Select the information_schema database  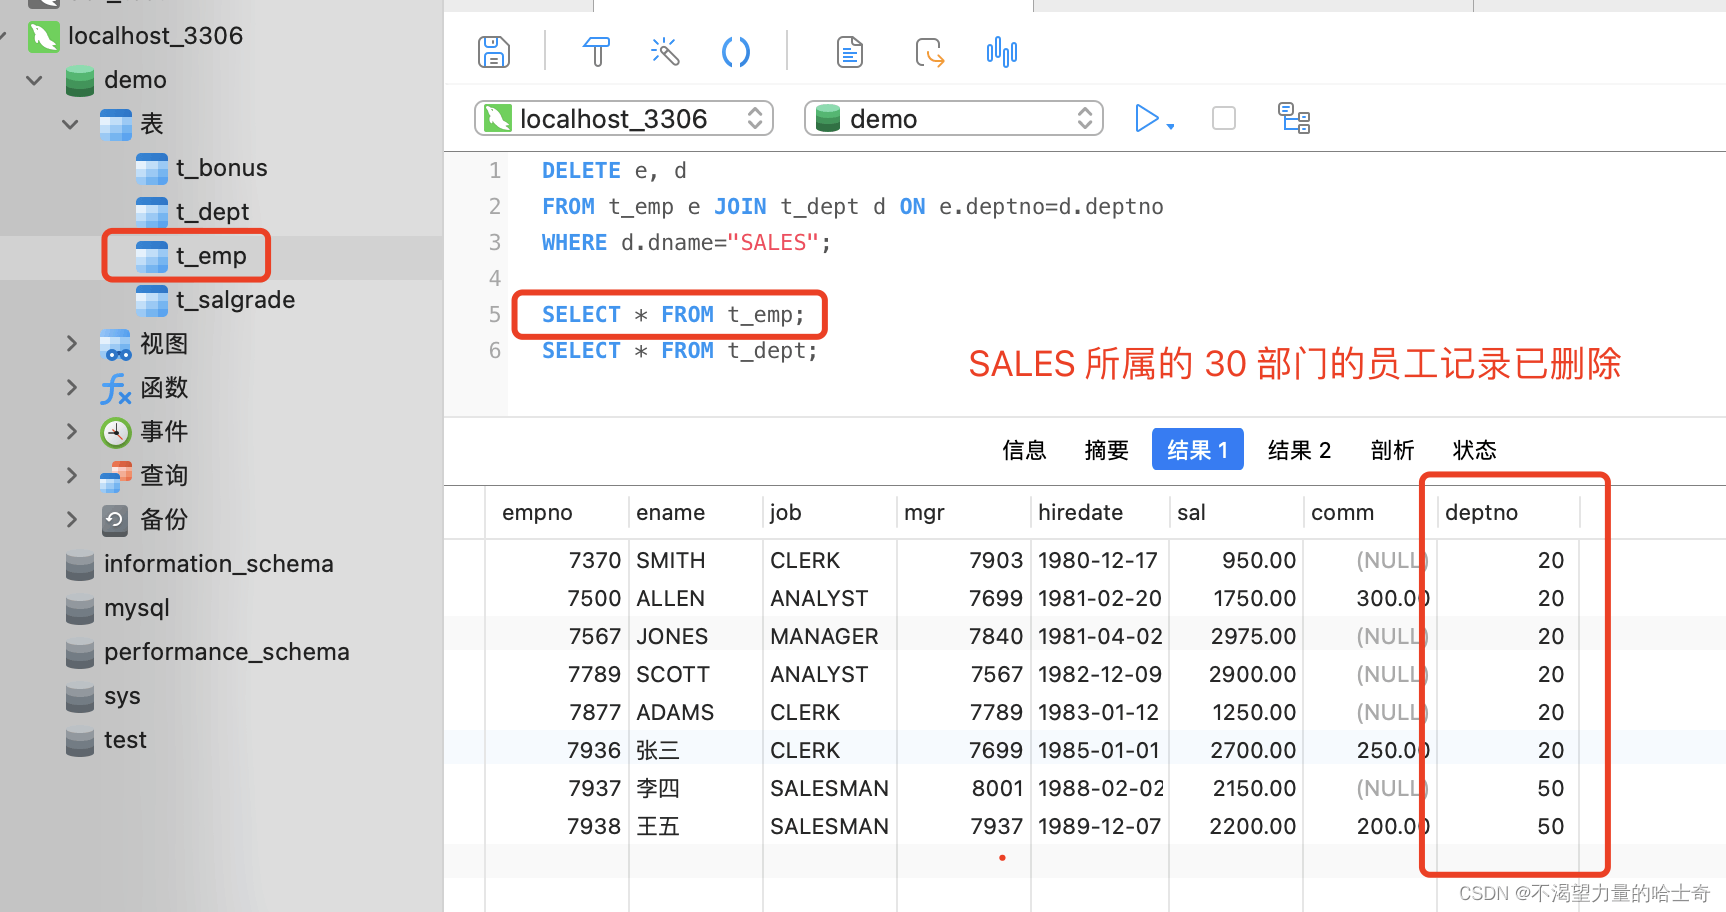tap(218, 564)
